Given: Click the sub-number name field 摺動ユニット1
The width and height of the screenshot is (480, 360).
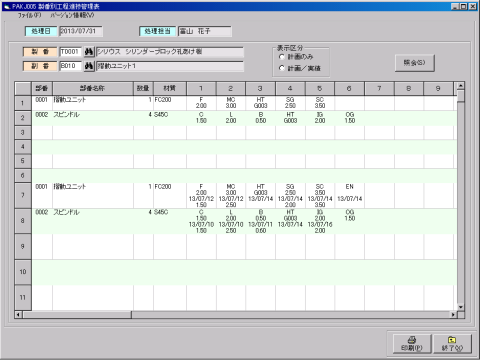Looking at the screenshot, I should point(170,66).
